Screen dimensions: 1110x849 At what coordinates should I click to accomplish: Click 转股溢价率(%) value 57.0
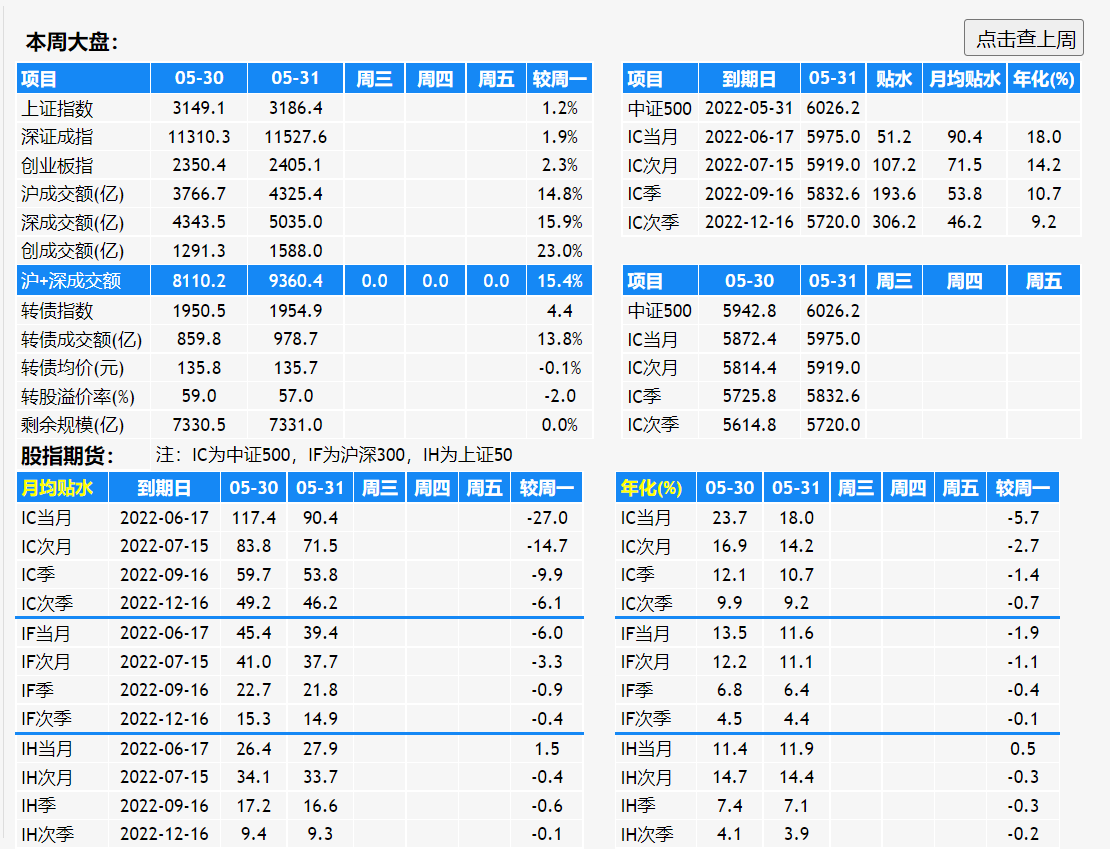(x=295, y=396)
